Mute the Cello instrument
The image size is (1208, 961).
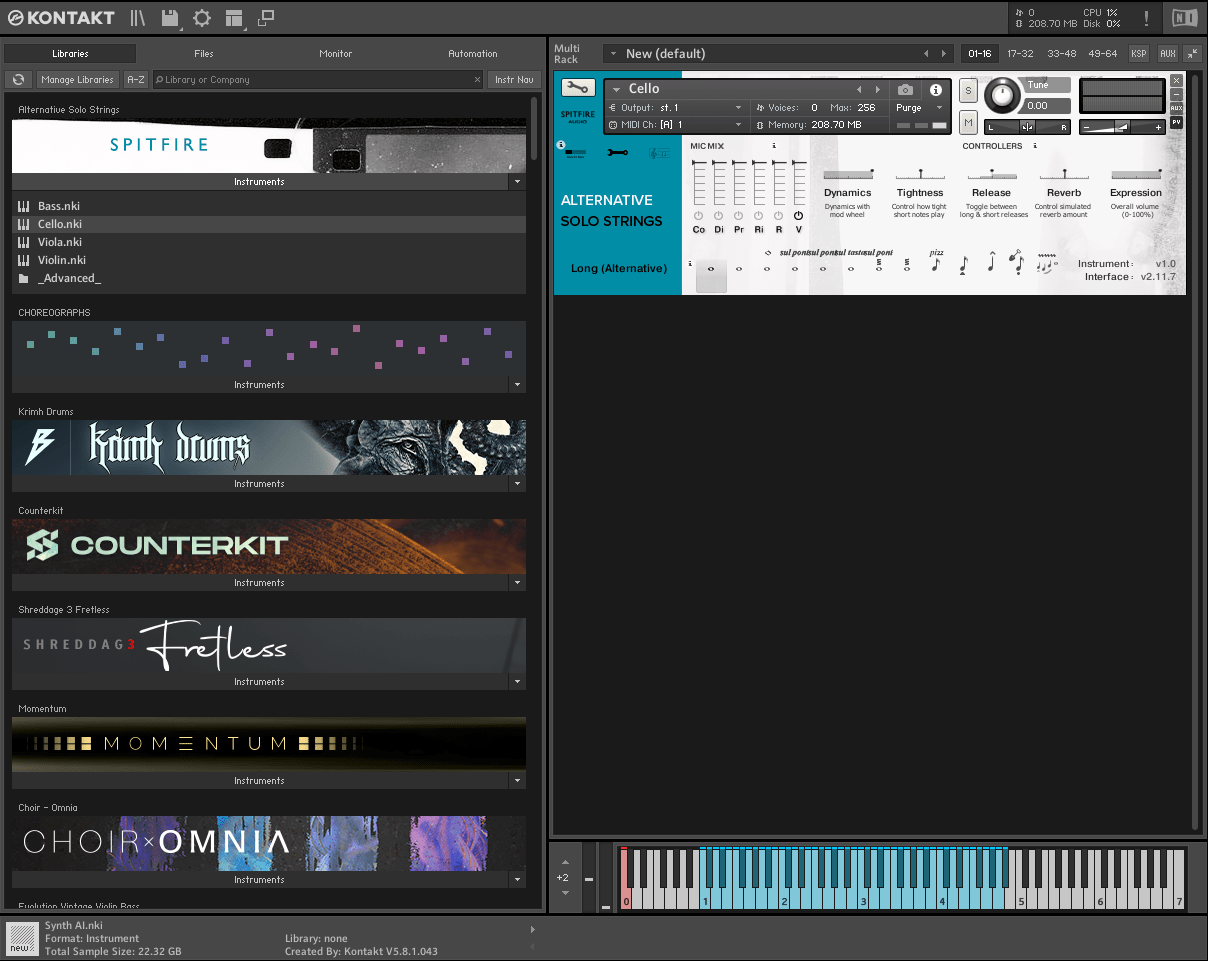click(968, 122)
